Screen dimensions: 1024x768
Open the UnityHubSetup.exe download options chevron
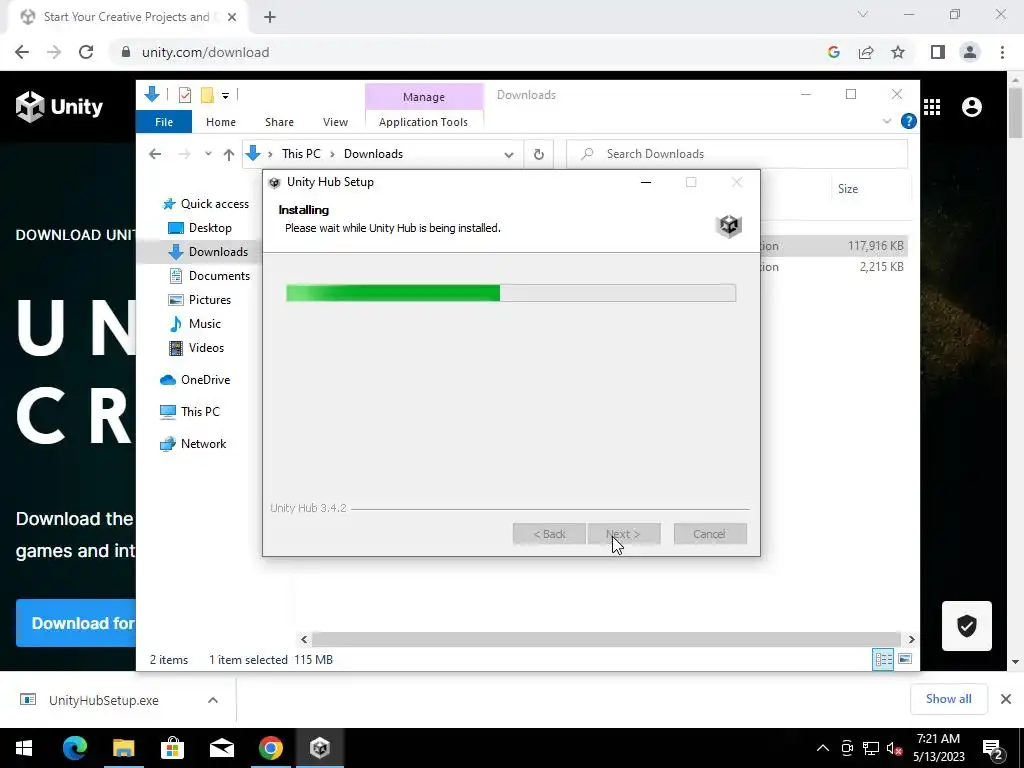click(212, 700)
